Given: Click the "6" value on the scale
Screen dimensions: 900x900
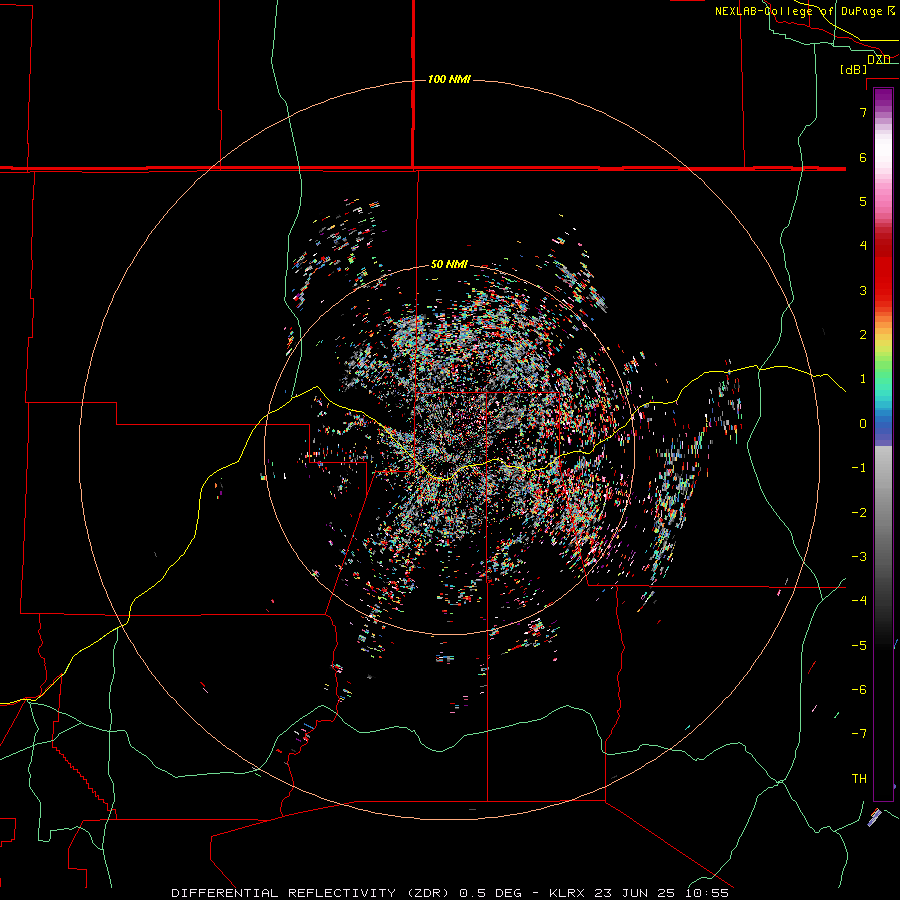Looking at the screenshot, I should coord(863,157).
